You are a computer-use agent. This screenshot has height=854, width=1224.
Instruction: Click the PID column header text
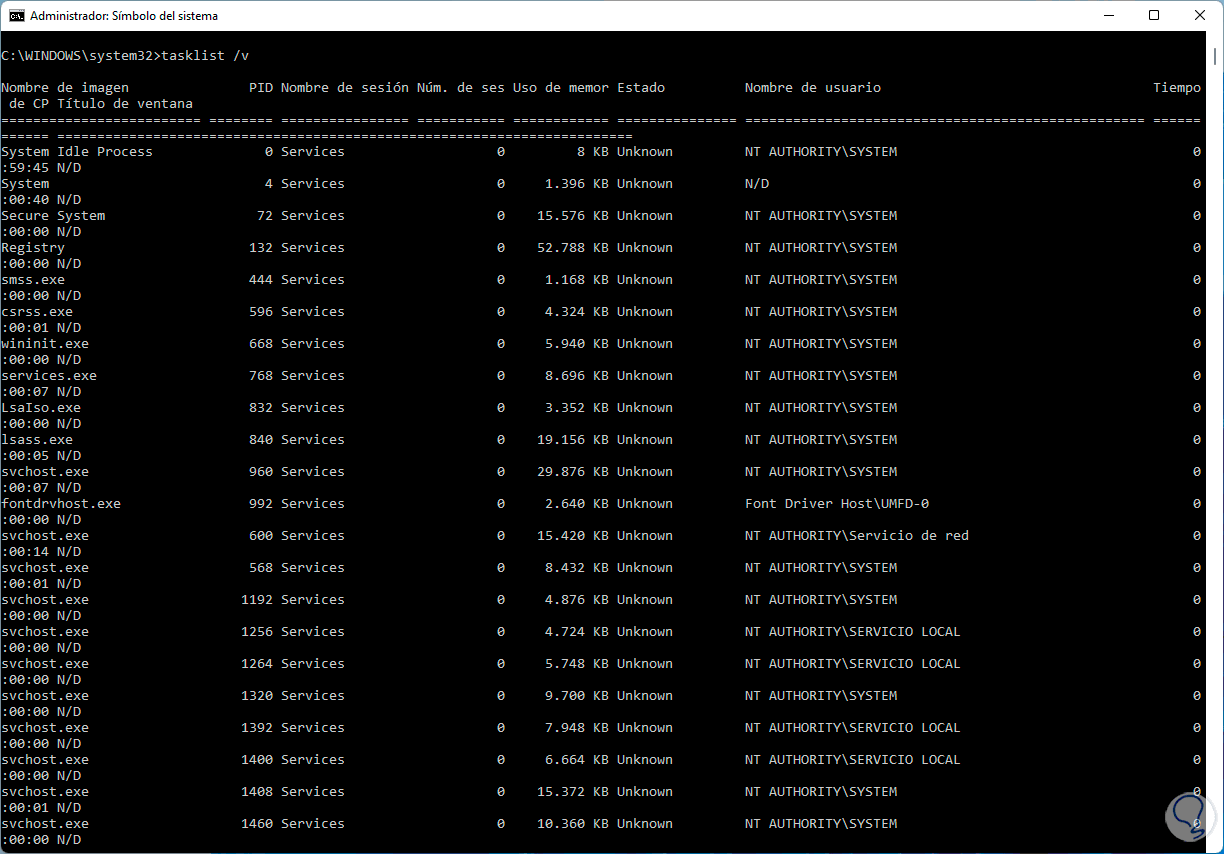260,87
